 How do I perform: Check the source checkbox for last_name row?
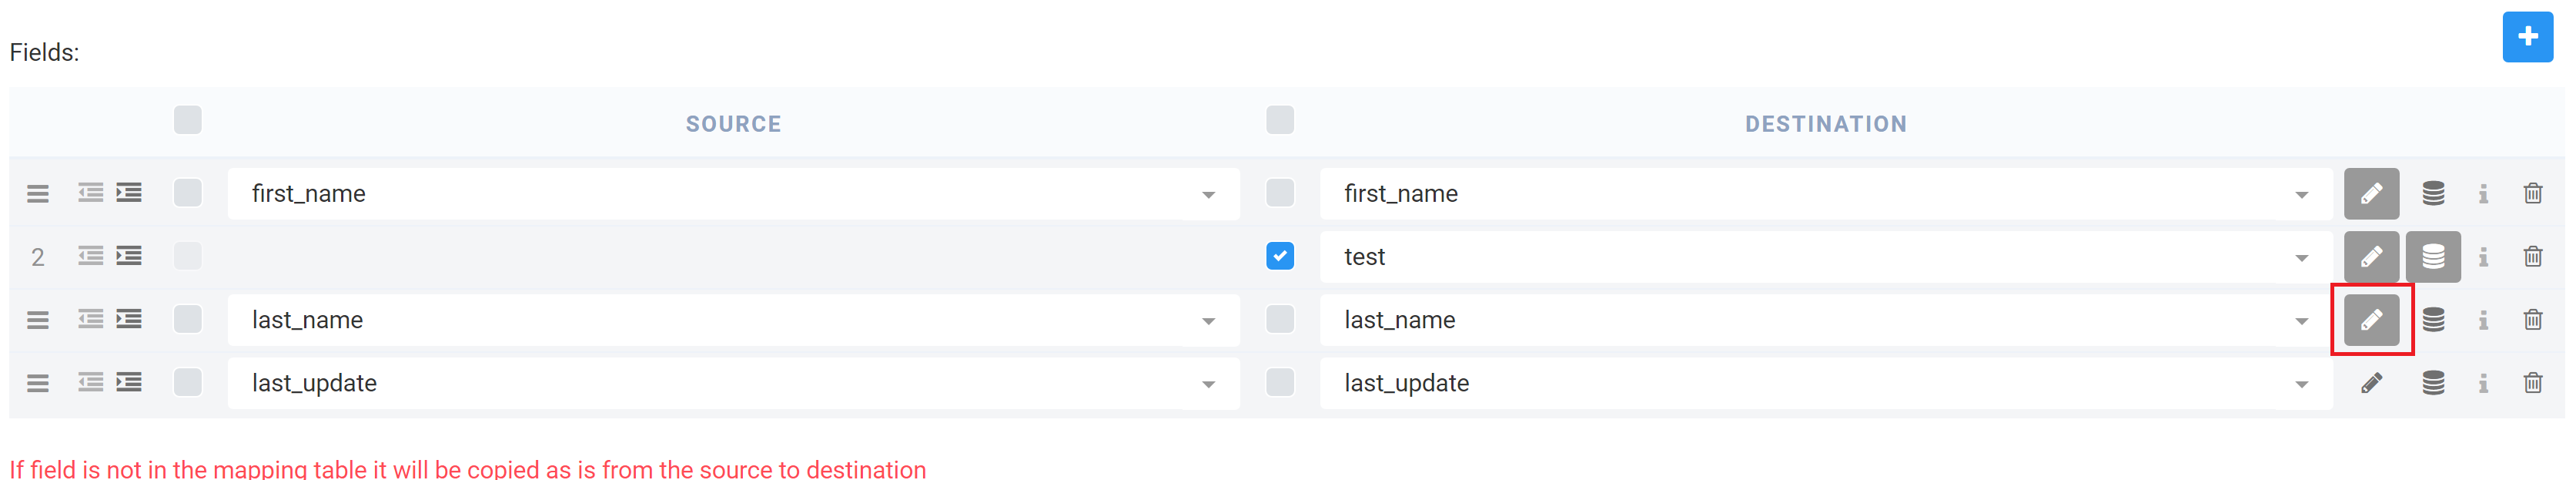tap(188, 319)
